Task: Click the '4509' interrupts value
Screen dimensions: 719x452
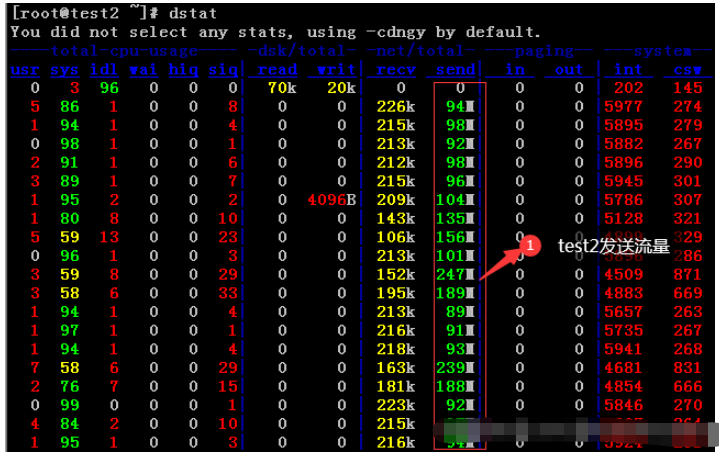Action: tap(623, 275)
